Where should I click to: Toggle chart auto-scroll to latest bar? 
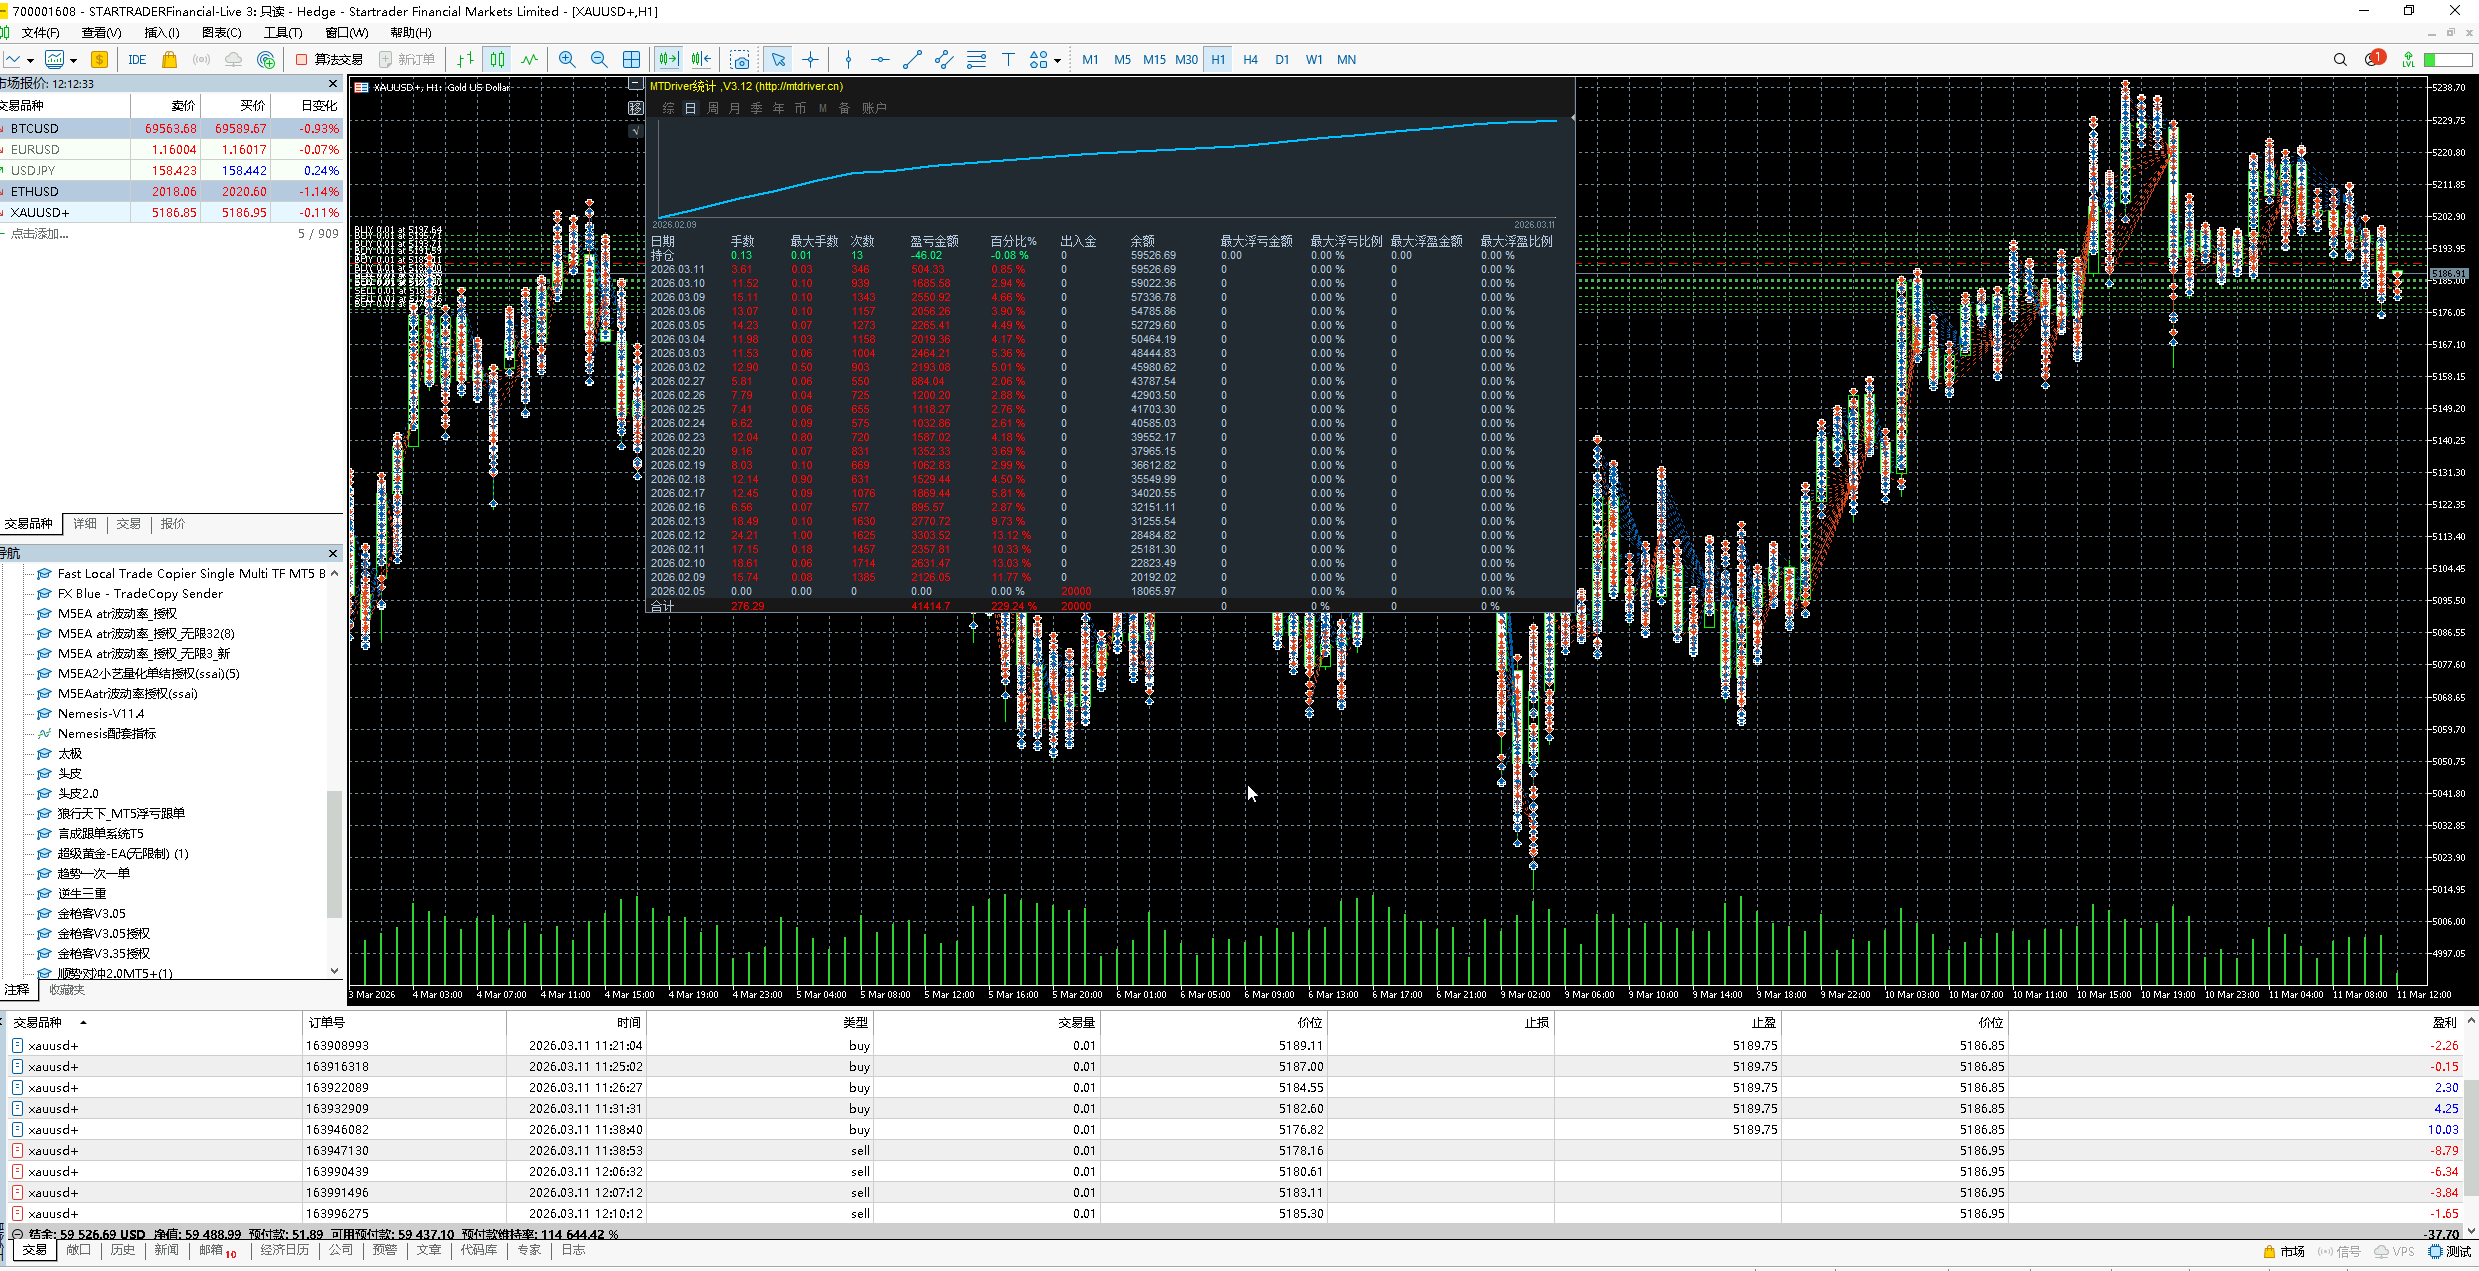pyautogui.click(x=668, y=60)
